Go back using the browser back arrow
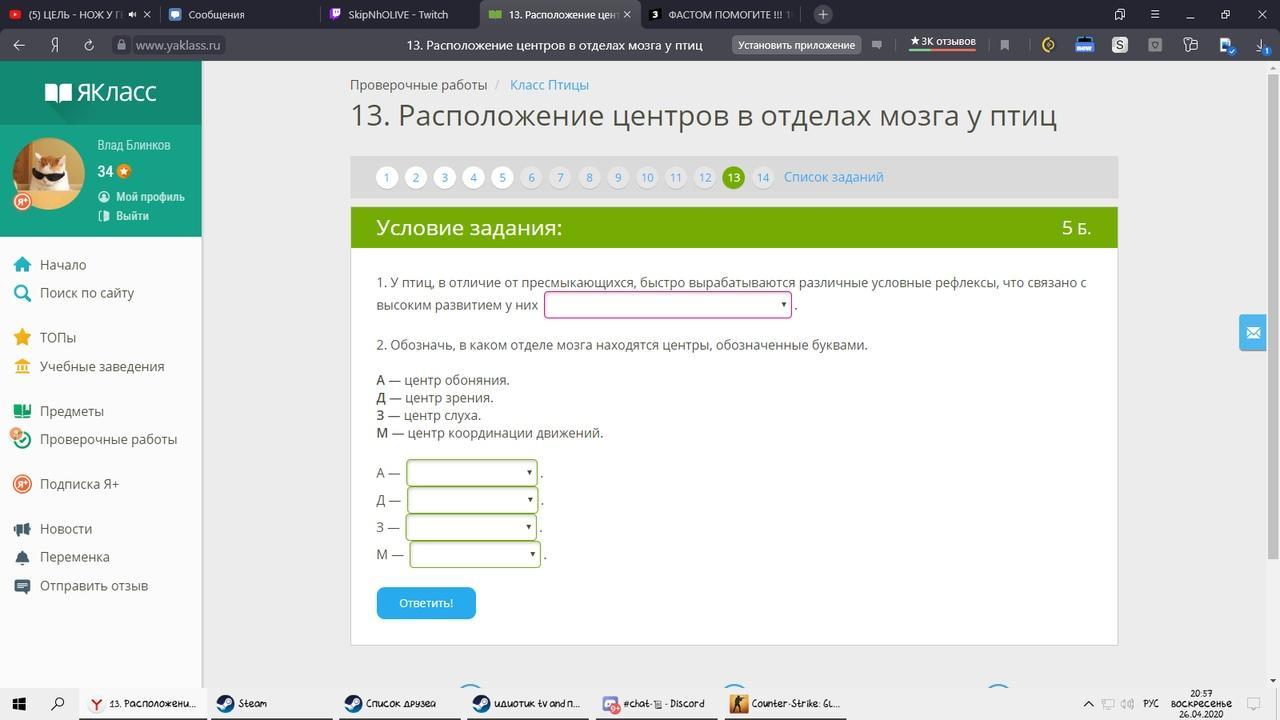 (19, 45)
